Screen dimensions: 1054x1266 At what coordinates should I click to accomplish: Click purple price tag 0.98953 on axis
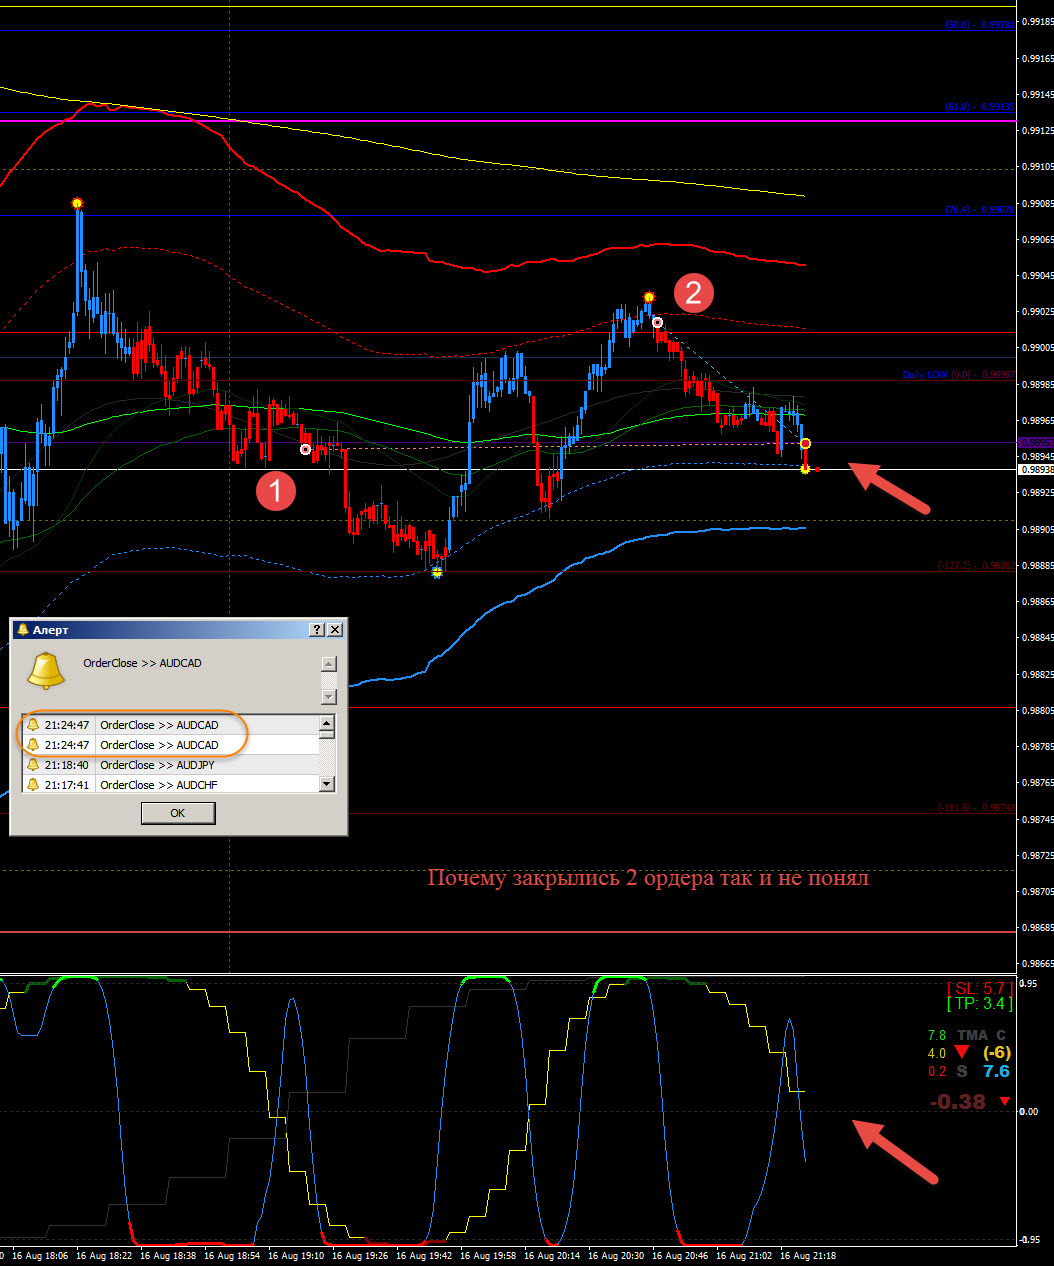point(1036,443)
